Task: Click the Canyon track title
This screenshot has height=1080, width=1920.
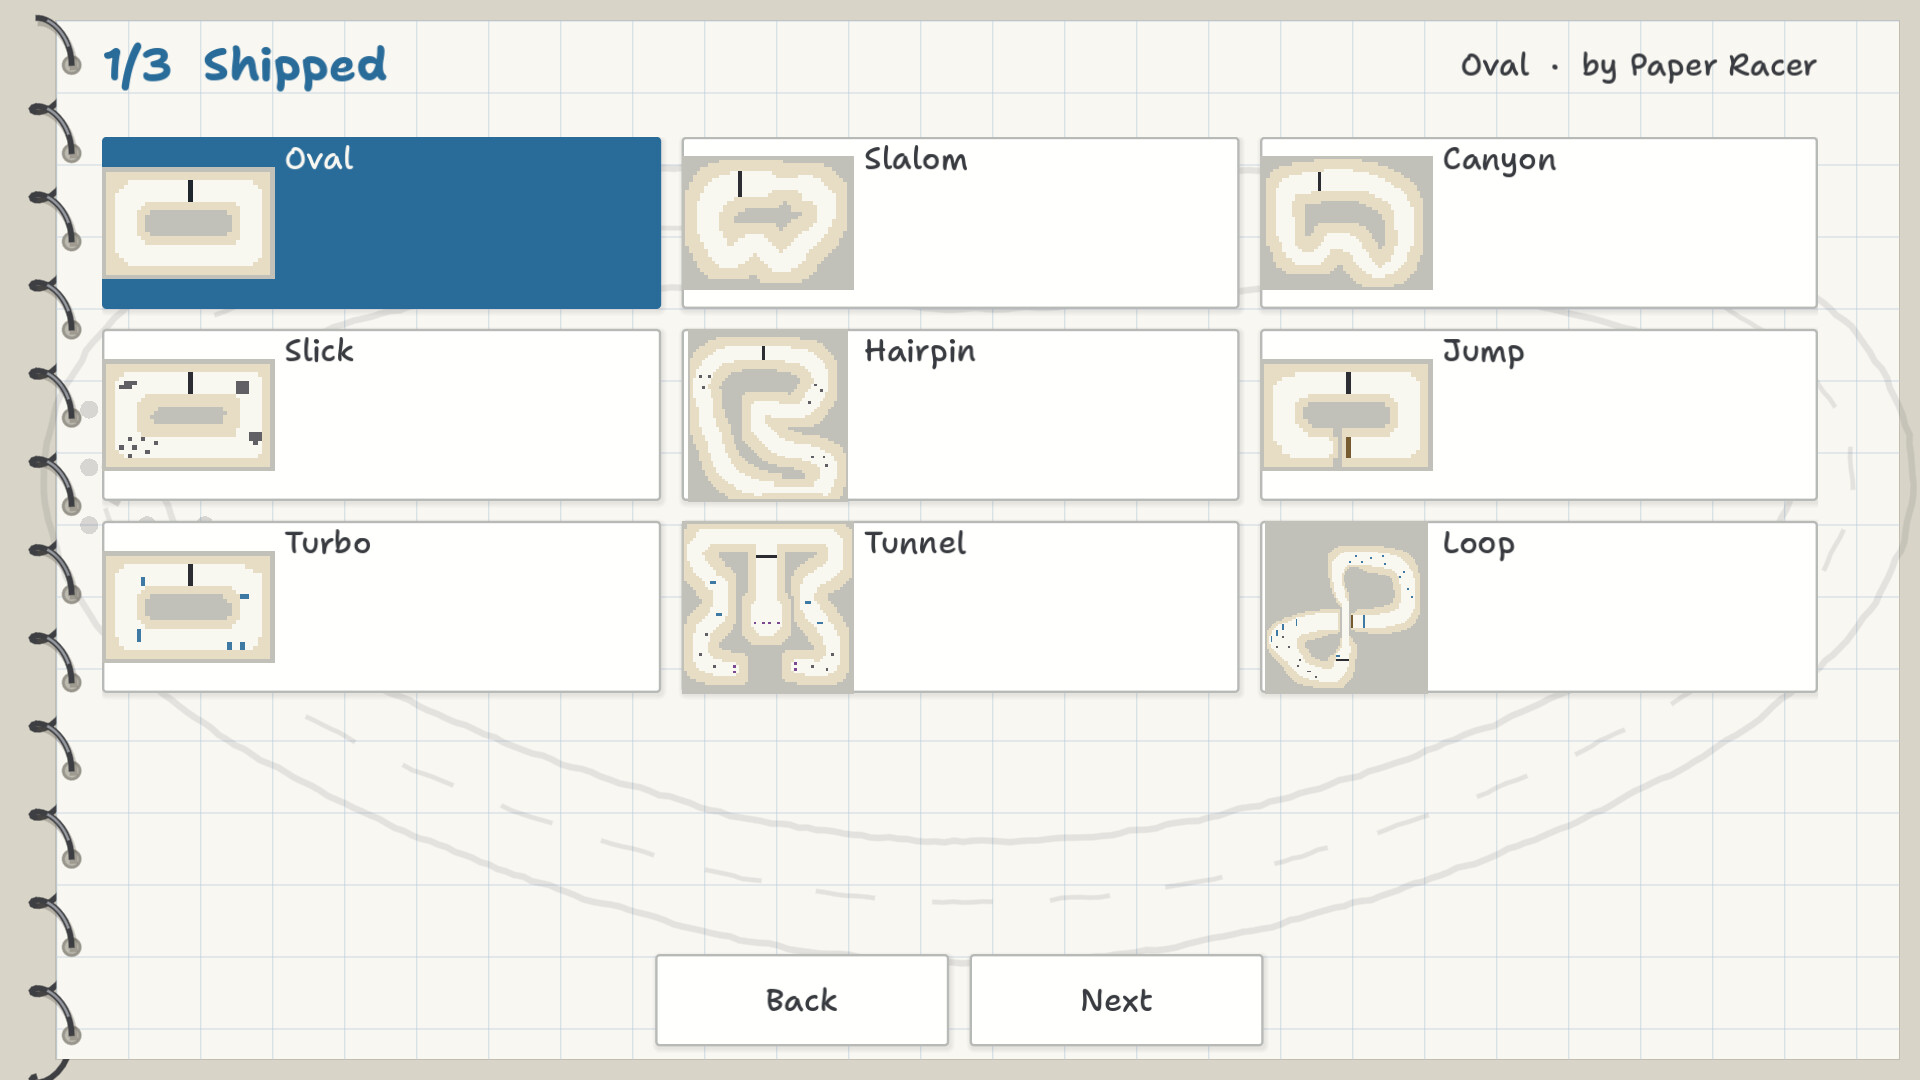Action: click(x=1499, y=161)
